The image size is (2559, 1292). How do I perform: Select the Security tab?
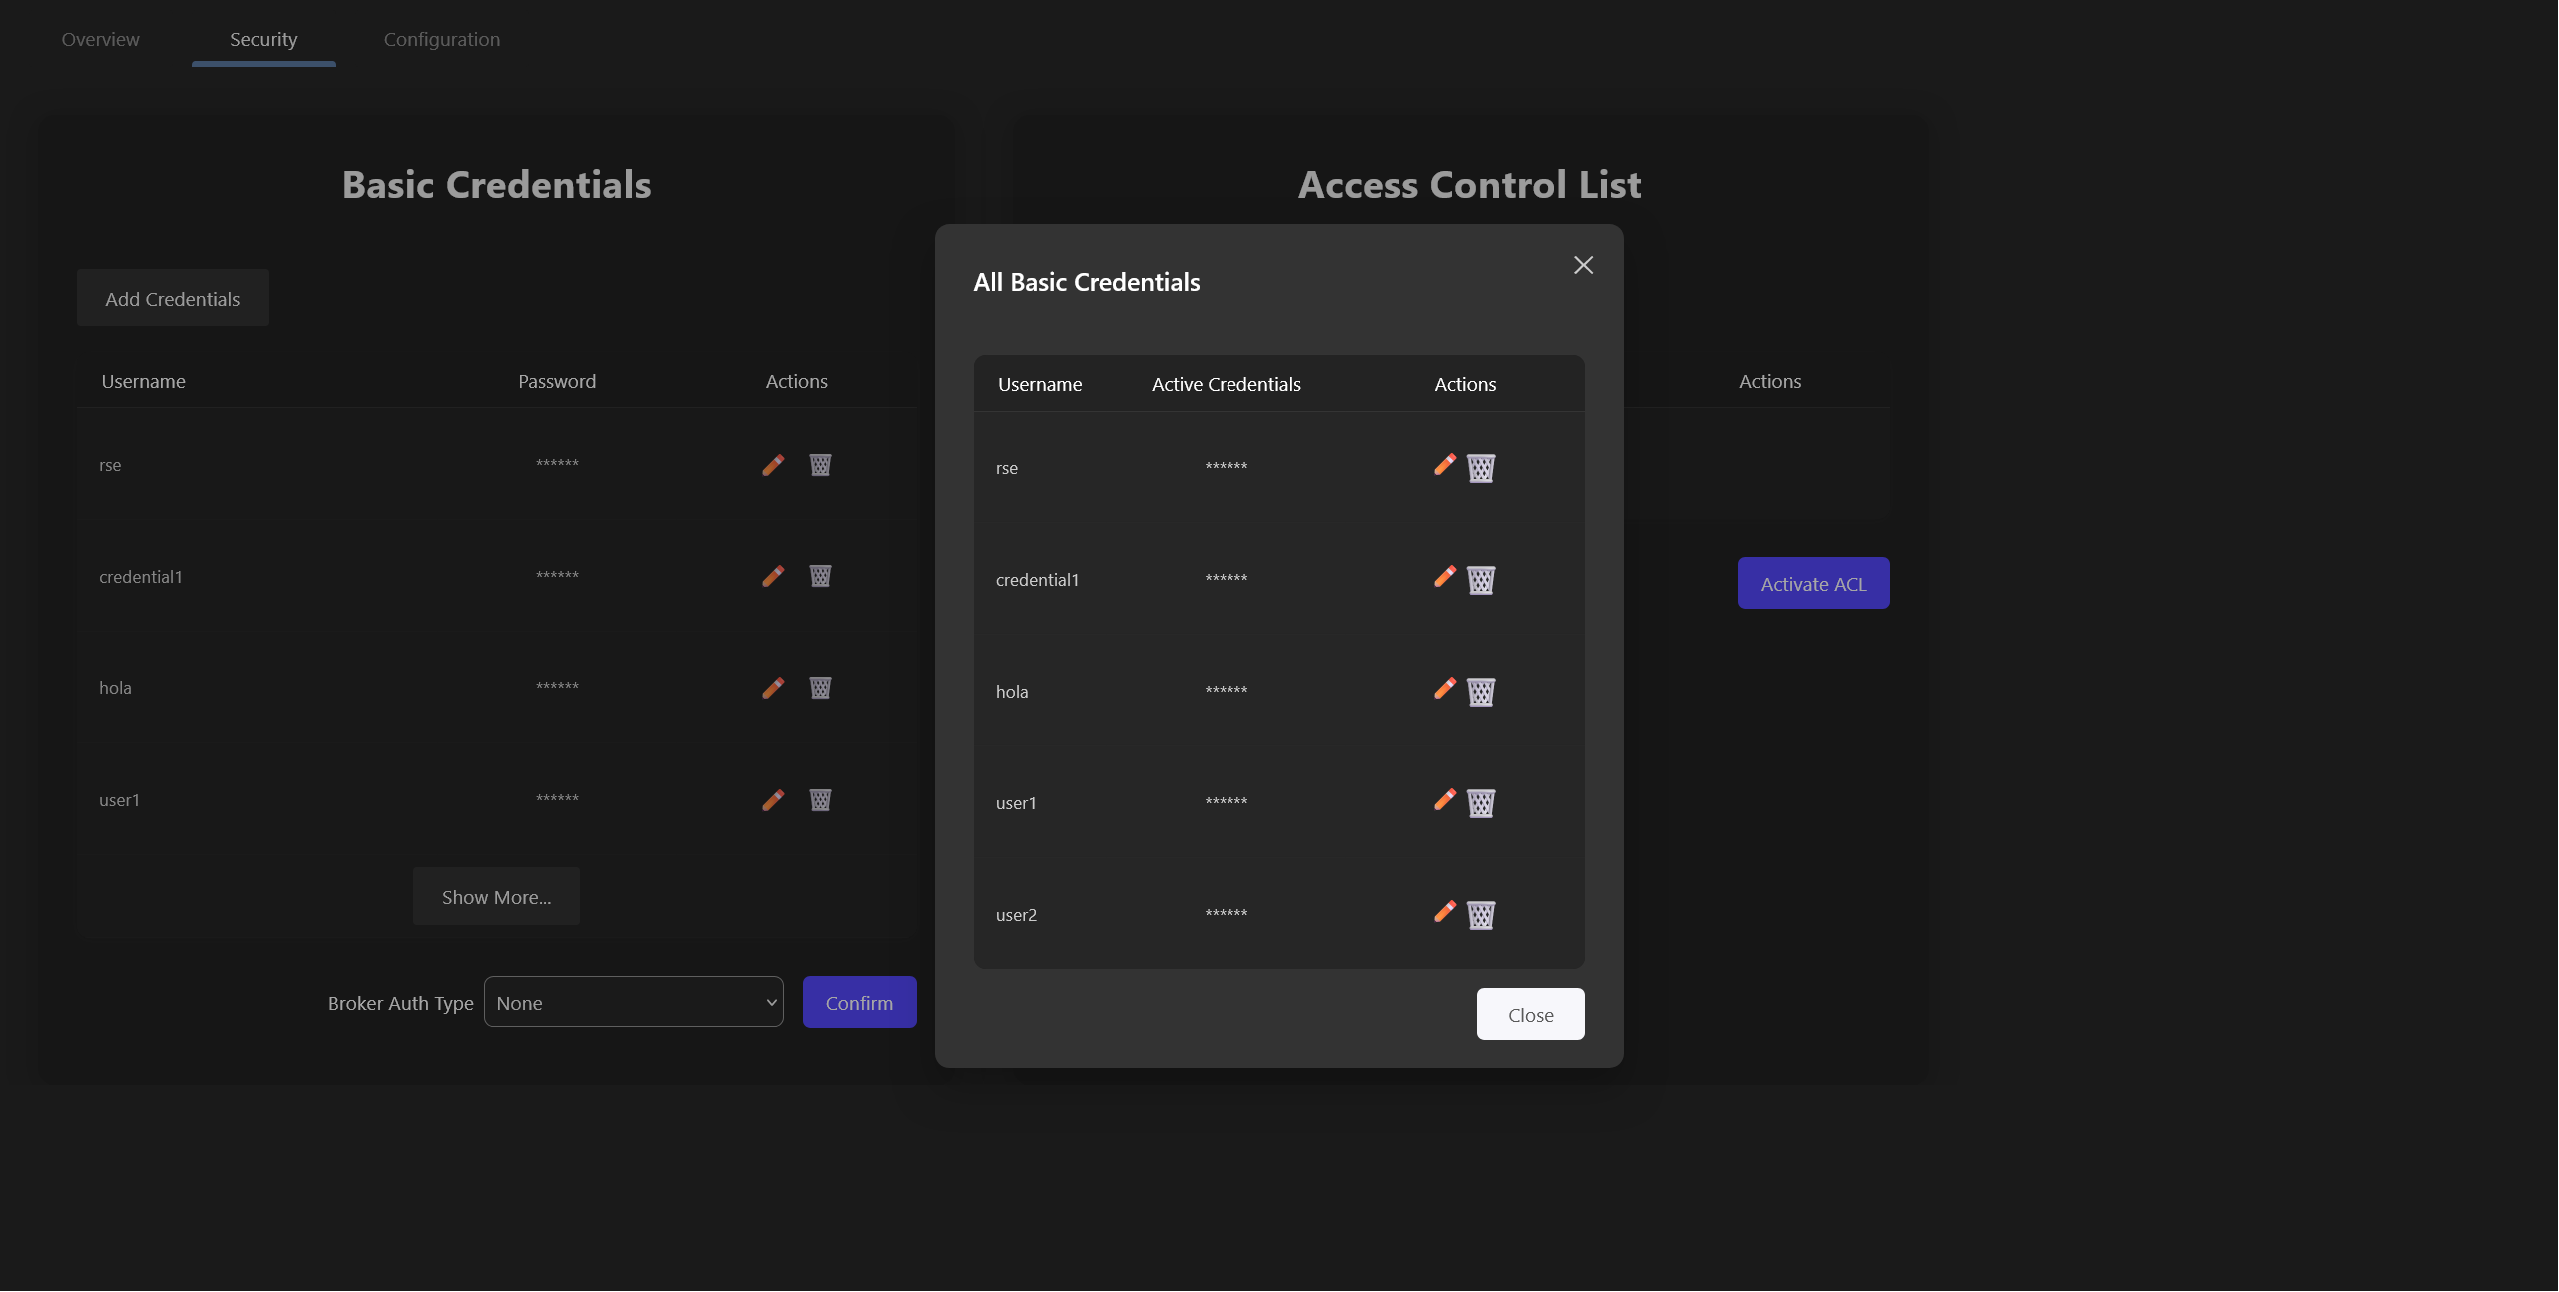263,39
